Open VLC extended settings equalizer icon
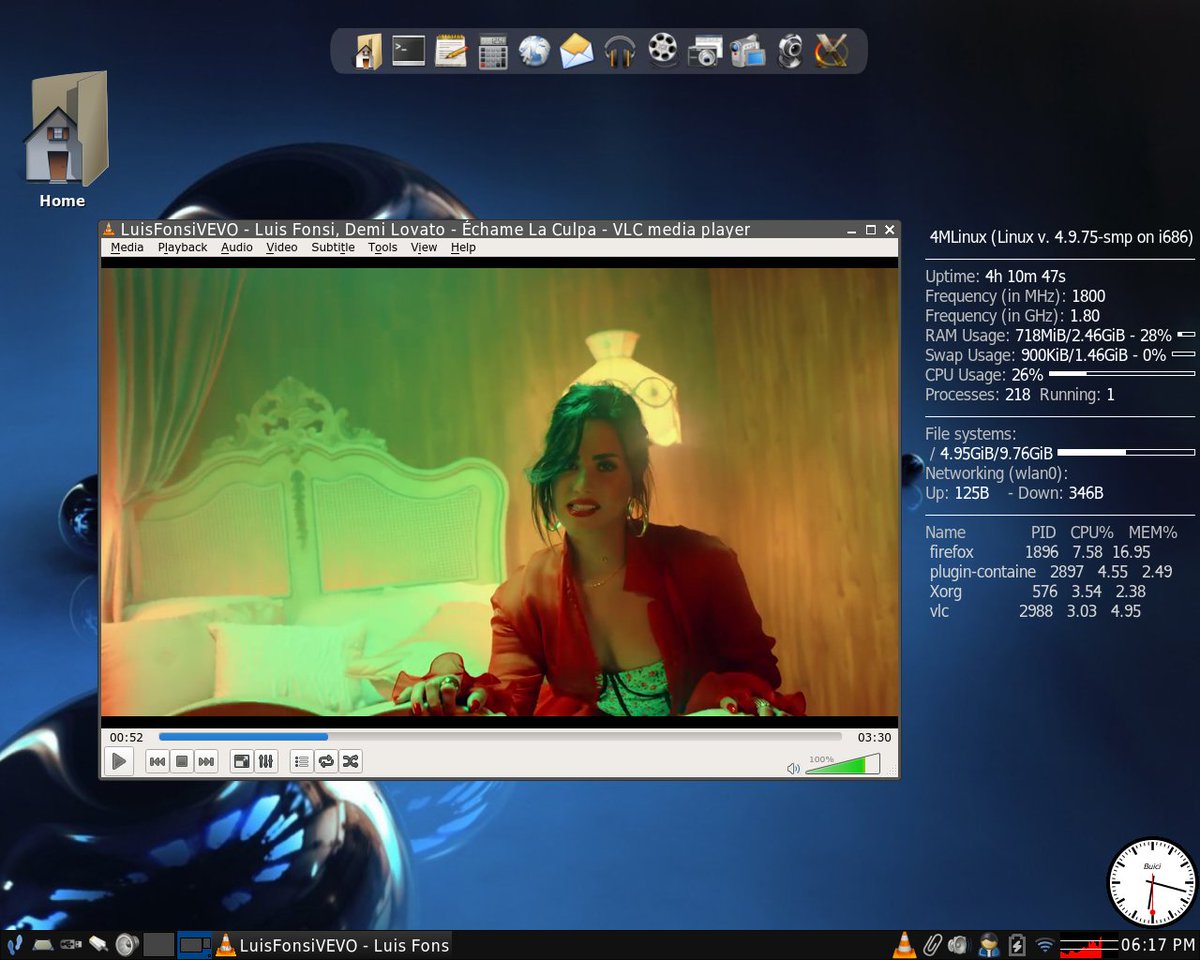1200x960 pixels. click(x=266, y=762)
